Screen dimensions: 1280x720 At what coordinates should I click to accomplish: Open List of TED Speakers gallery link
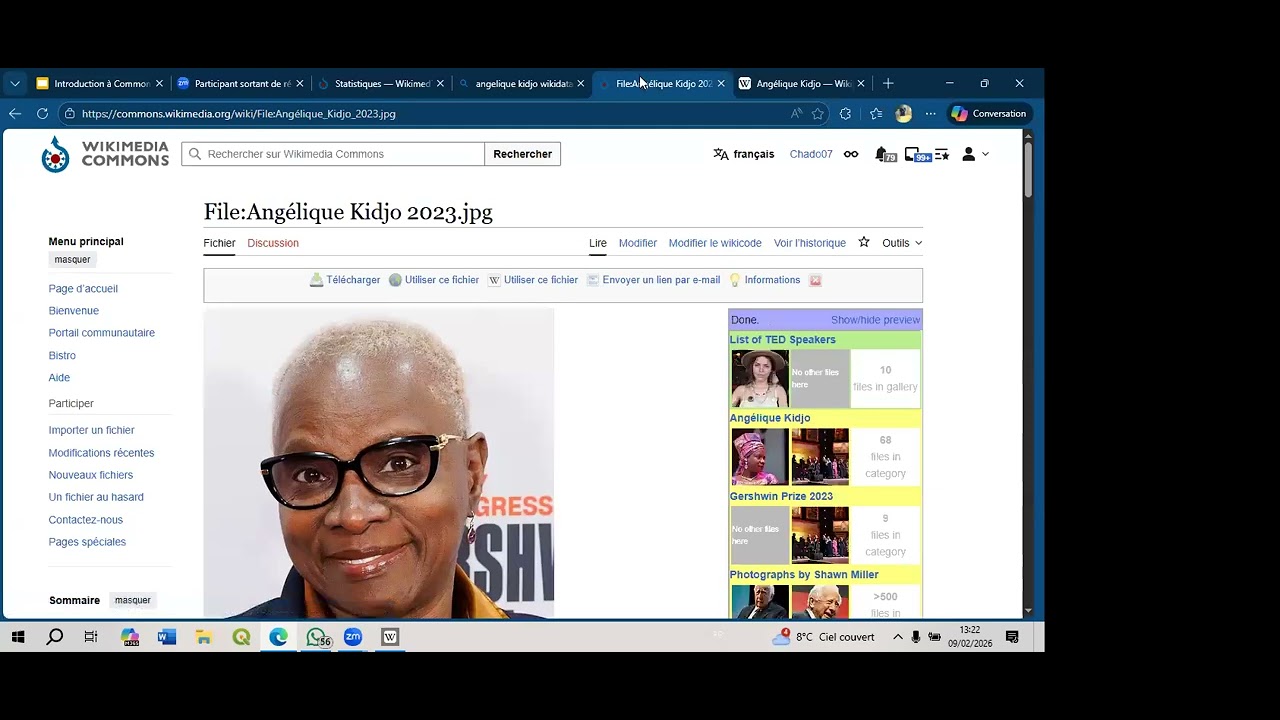click(x=782, y=340)
